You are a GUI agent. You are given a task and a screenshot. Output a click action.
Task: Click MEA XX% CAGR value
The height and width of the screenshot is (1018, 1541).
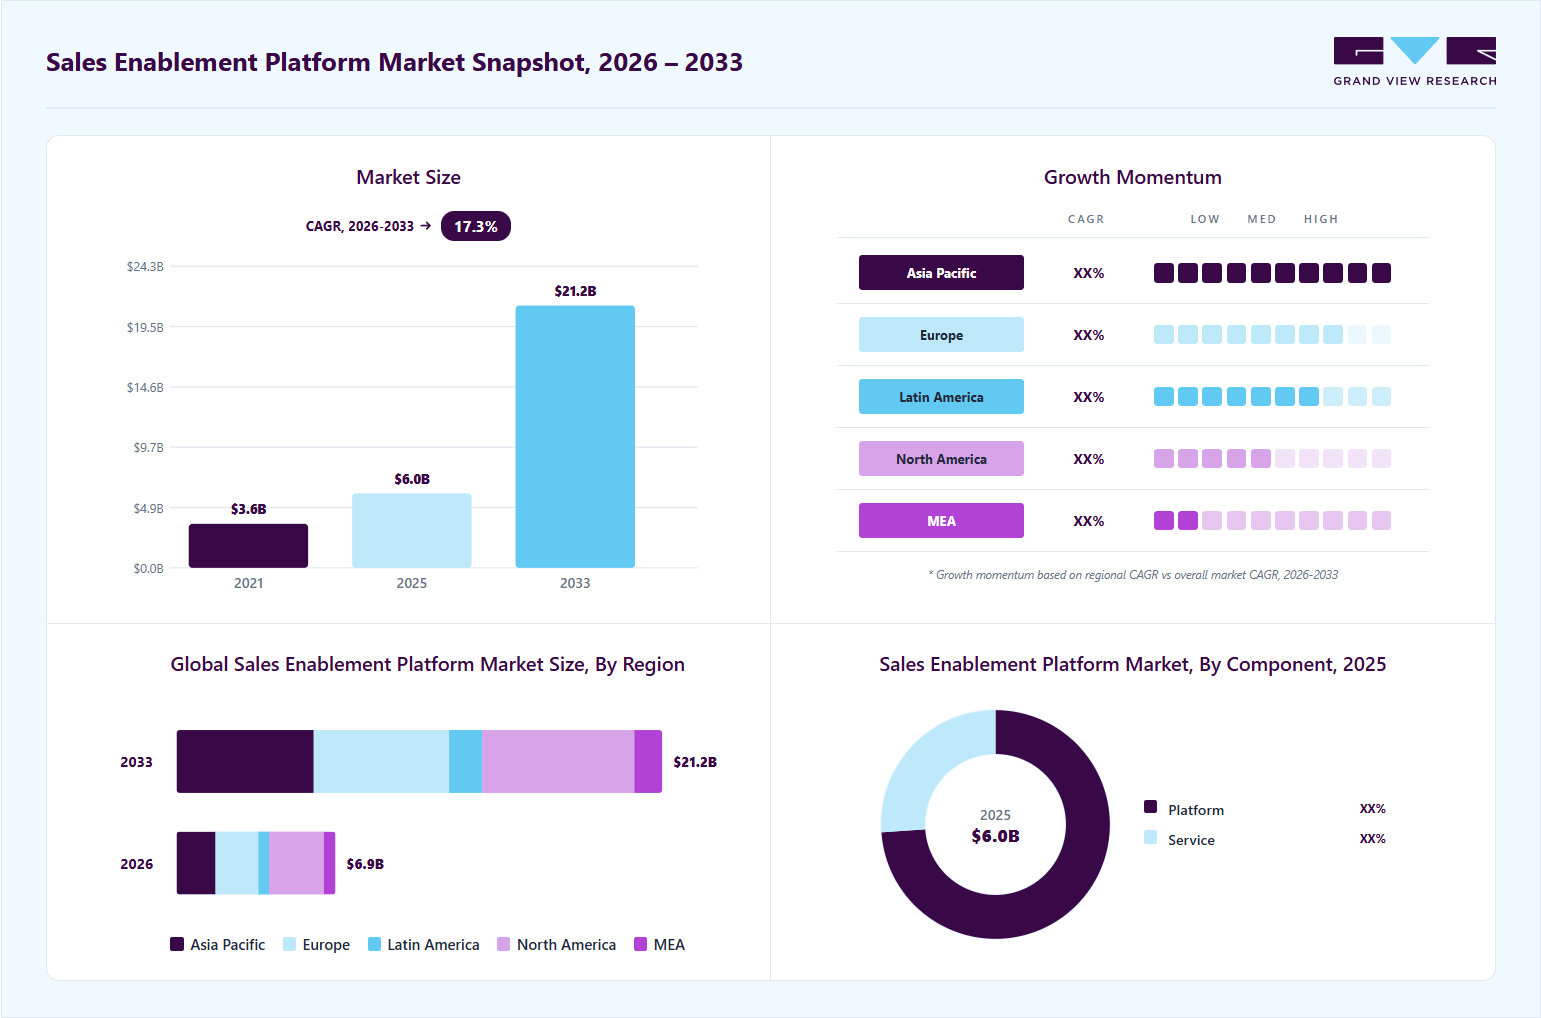click(x=1088, y=521)
